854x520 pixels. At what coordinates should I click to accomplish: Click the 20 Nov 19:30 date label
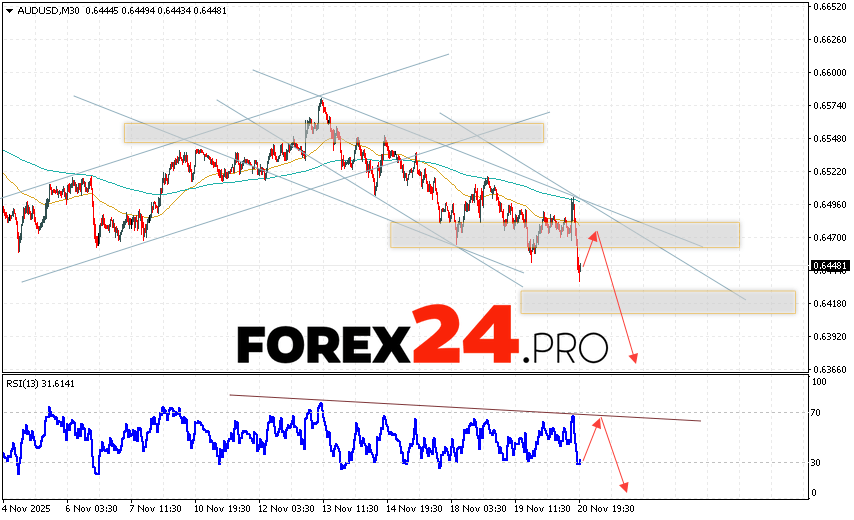point(605,507)
